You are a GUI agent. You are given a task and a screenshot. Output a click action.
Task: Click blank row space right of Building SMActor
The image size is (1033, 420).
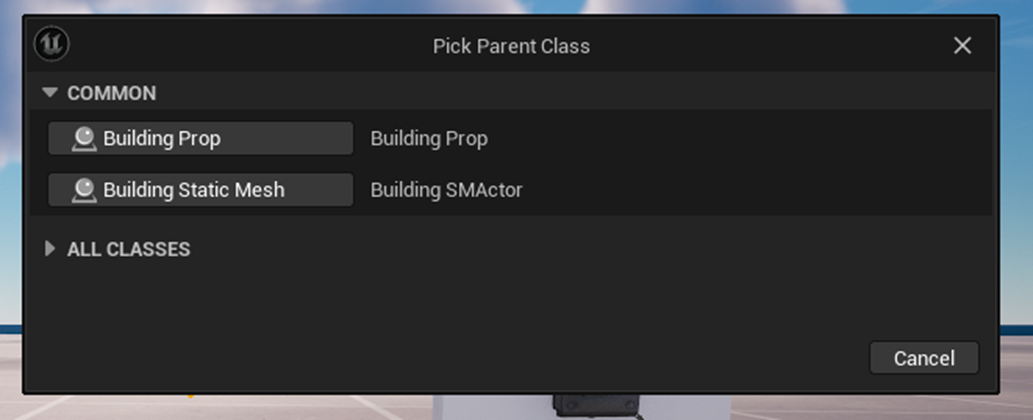750,190
